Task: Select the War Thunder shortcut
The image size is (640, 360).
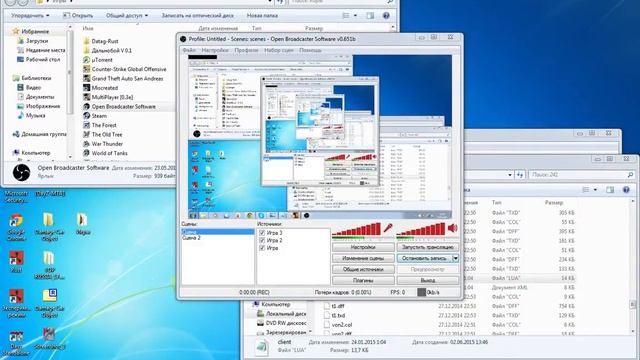Action: [102, 144]
